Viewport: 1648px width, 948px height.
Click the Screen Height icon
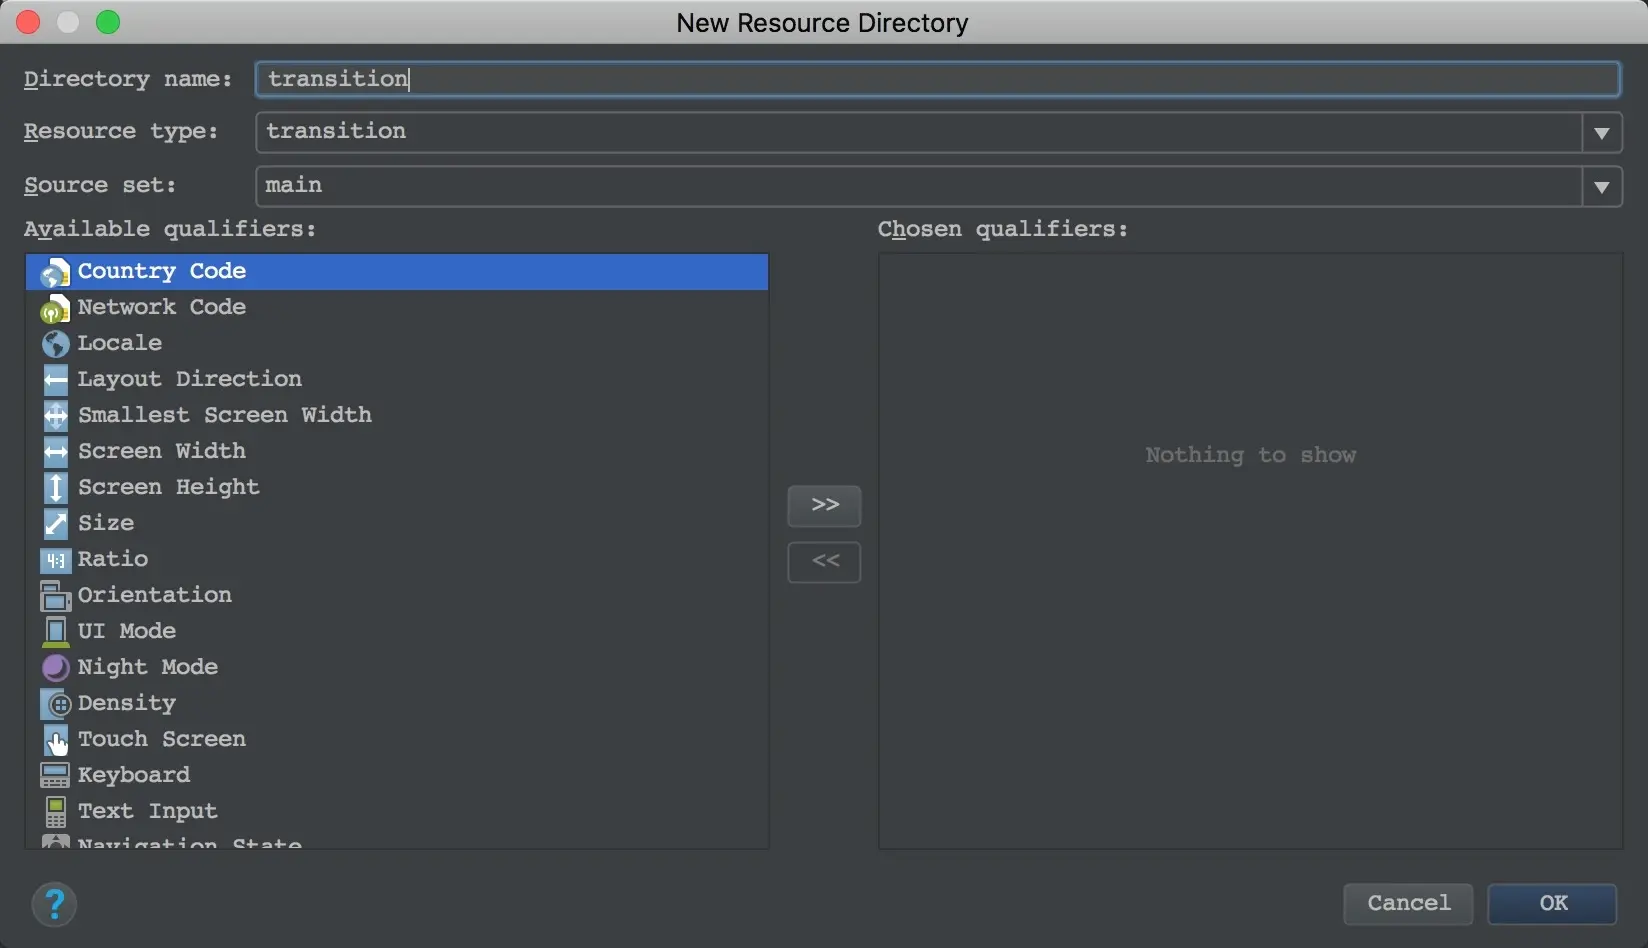pos(55,488)
